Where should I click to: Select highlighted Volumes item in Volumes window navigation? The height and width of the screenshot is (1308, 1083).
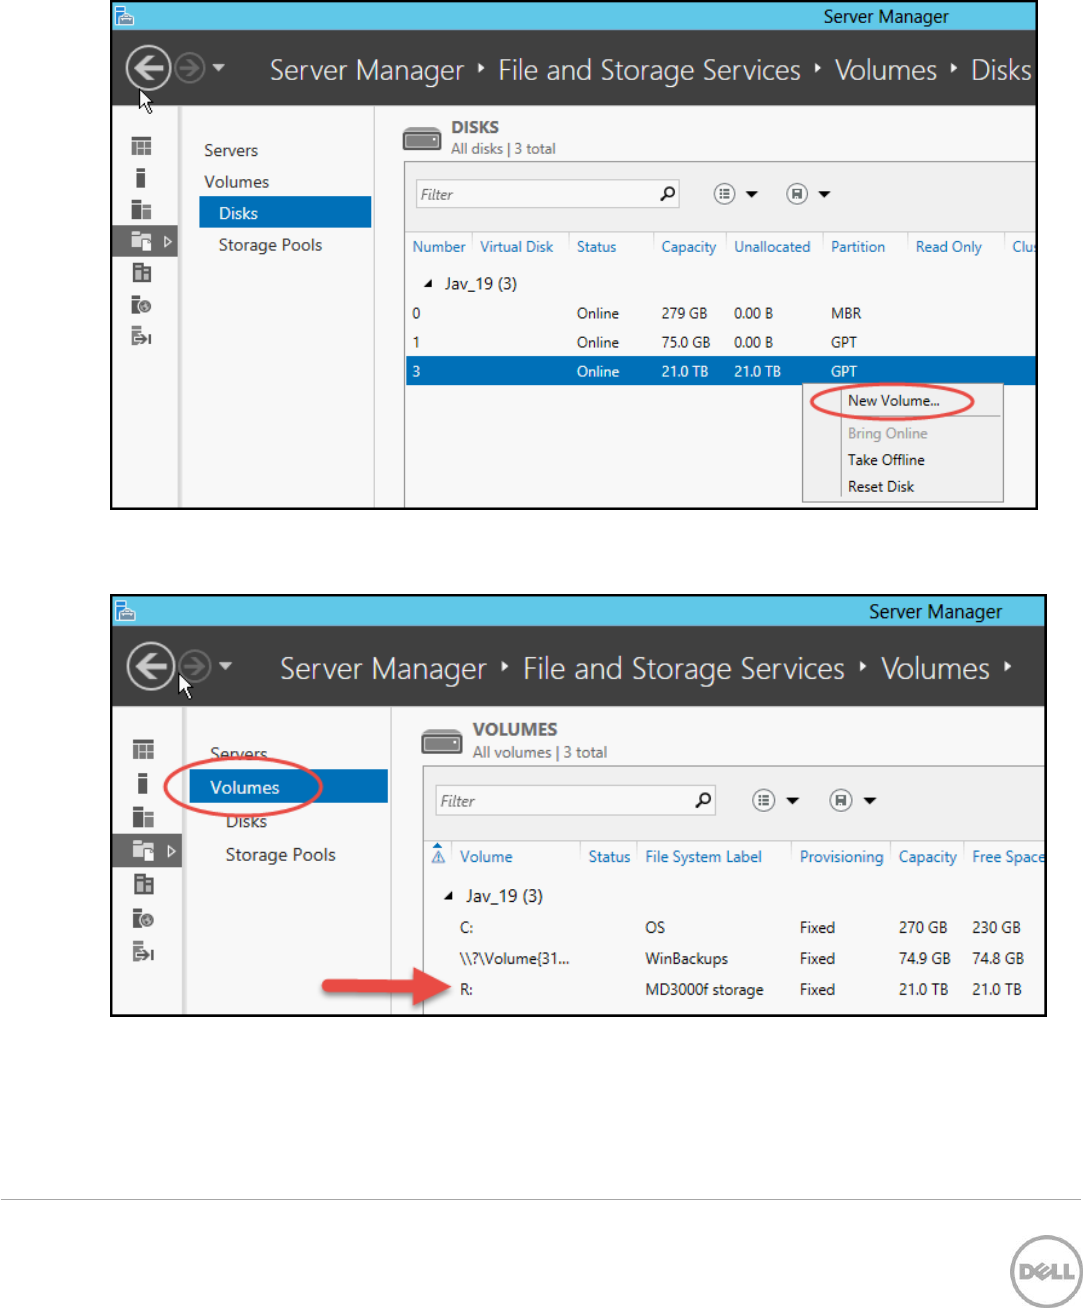(x=289, y=787)
